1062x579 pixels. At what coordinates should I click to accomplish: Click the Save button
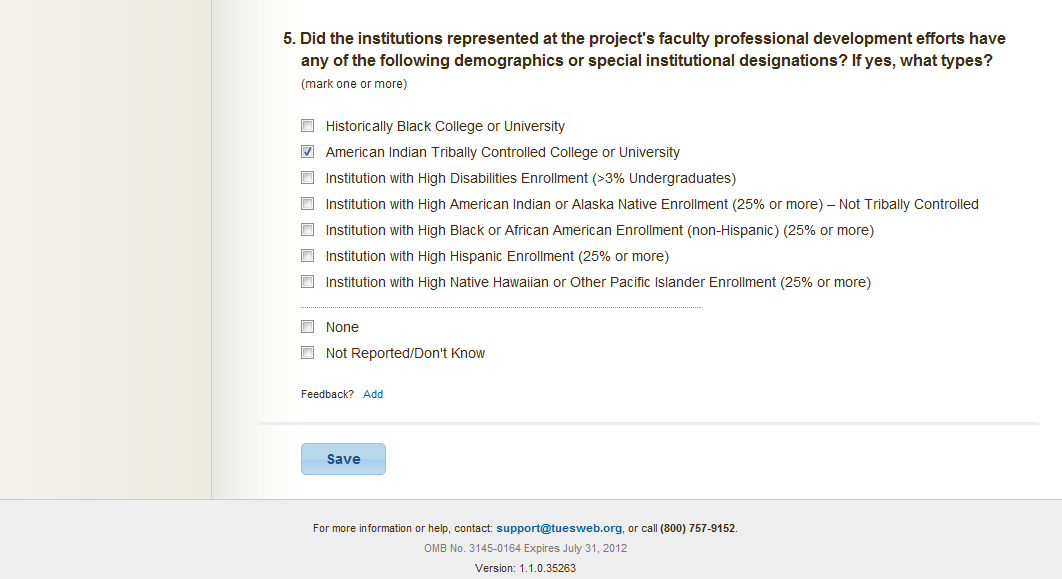343,459
